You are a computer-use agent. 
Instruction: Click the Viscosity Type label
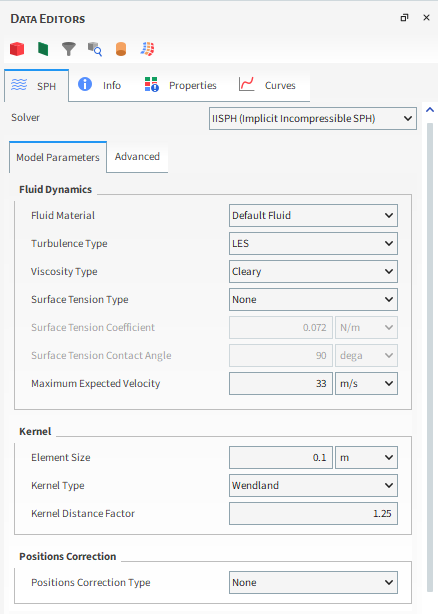coord(64,271)
